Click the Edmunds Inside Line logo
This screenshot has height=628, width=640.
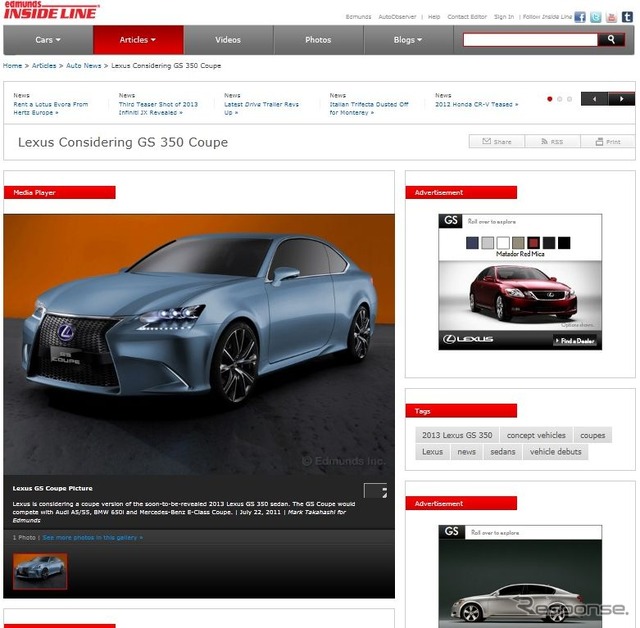(51, 10)
